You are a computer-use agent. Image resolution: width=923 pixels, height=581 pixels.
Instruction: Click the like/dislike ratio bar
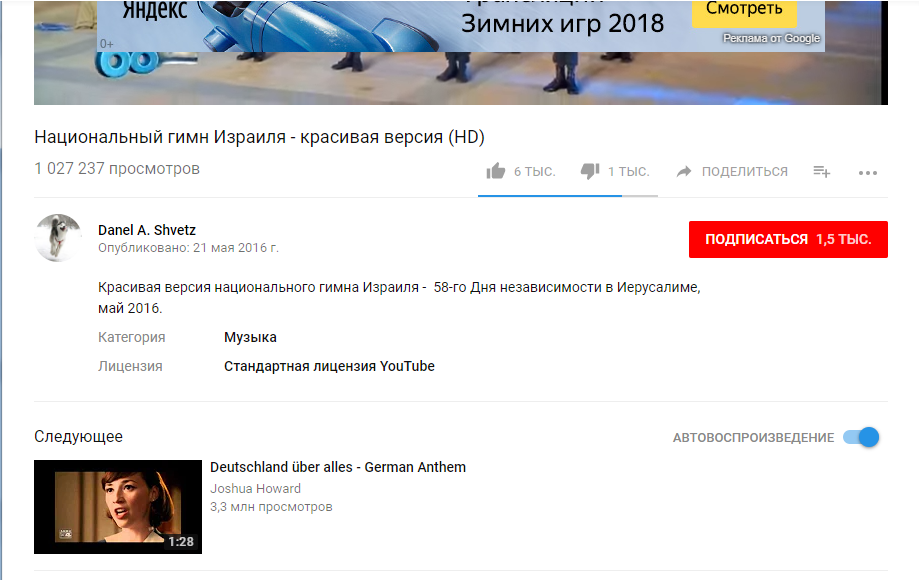pos(567,195)
